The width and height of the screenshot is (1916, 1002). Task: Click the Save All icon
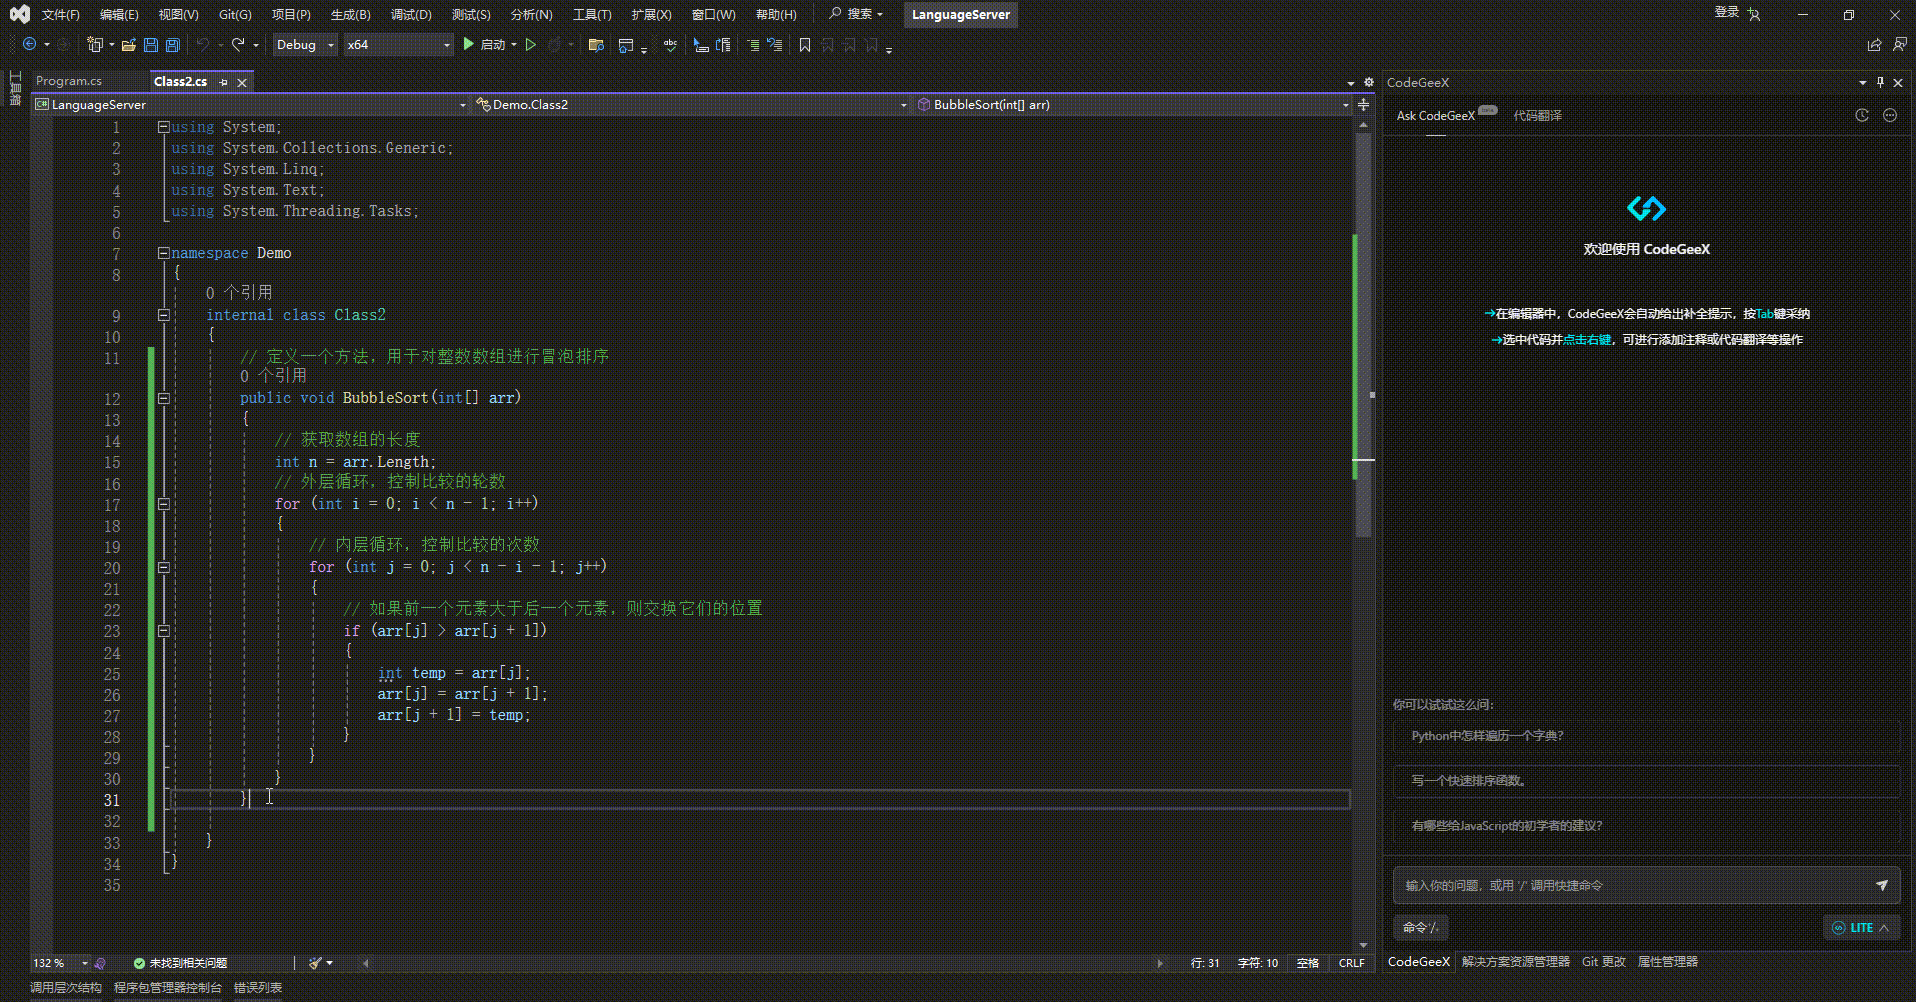coord(172,44)
